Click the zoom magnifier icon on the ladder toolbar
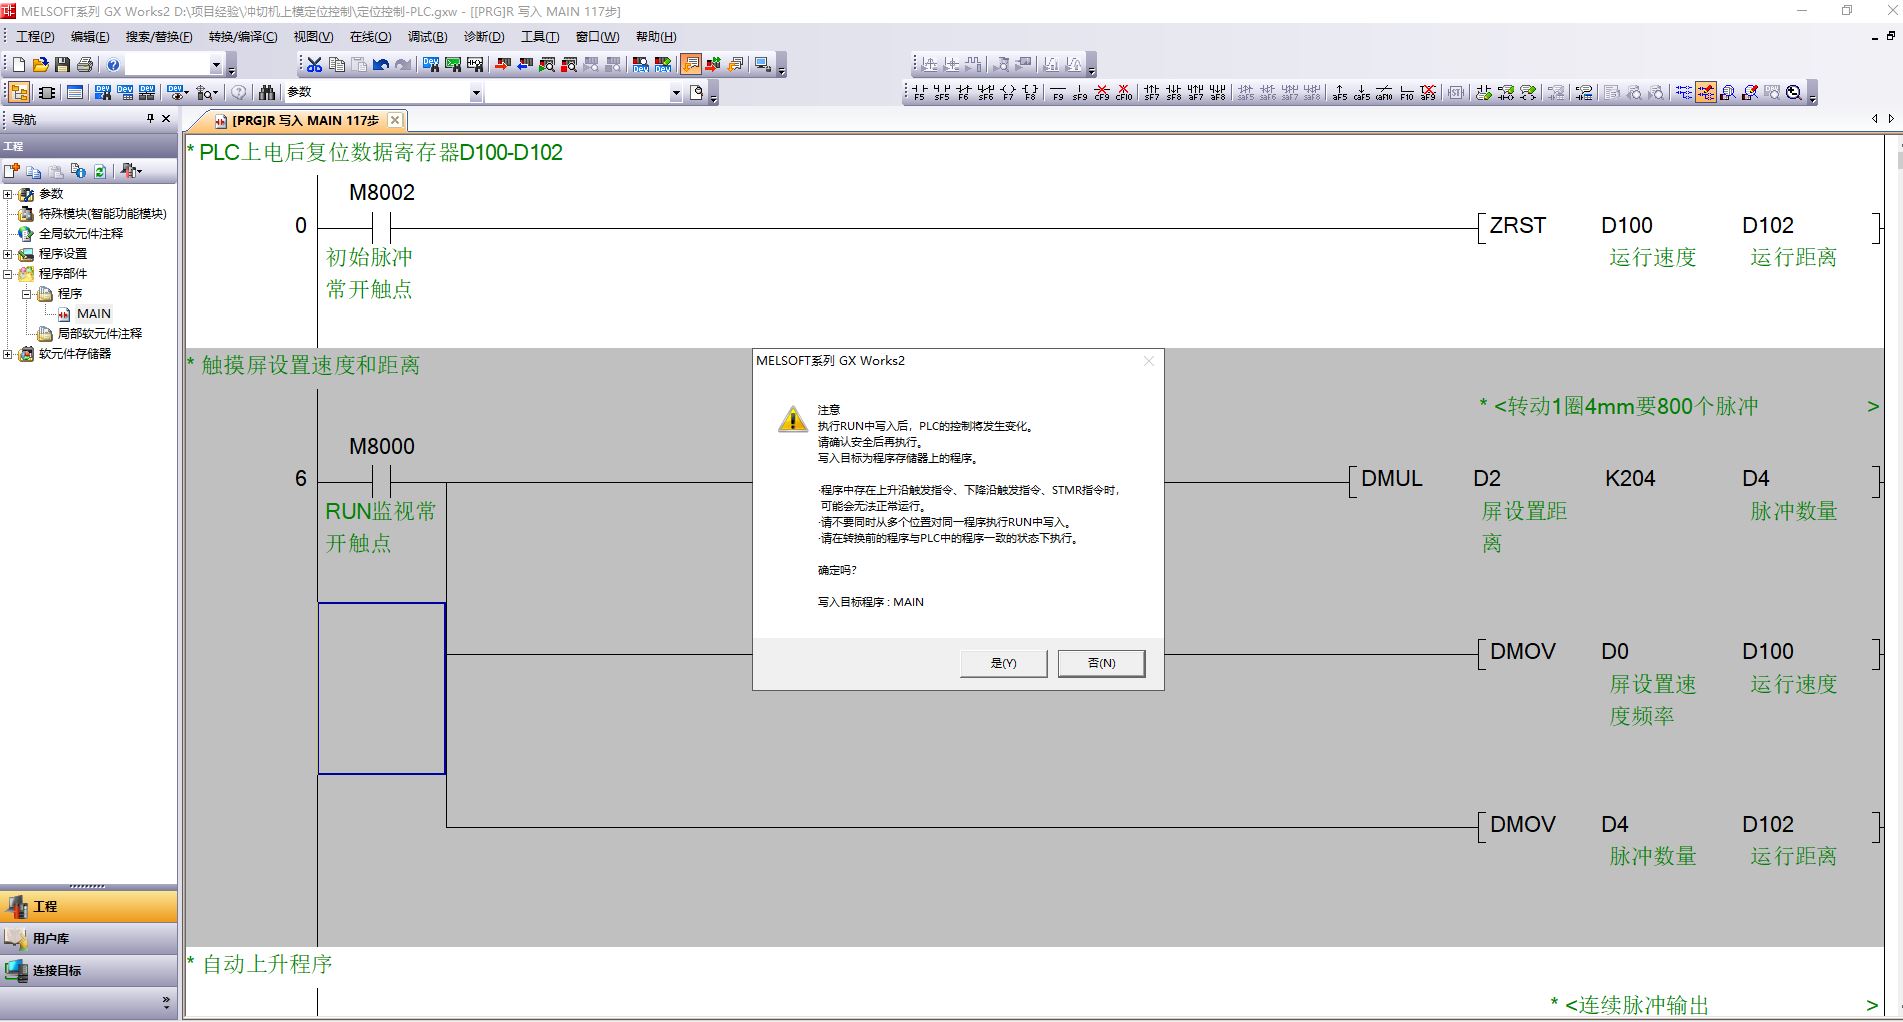The height and width of the screenshot is (1022, 1903). pyautogui.click(x=1794, y=93)
